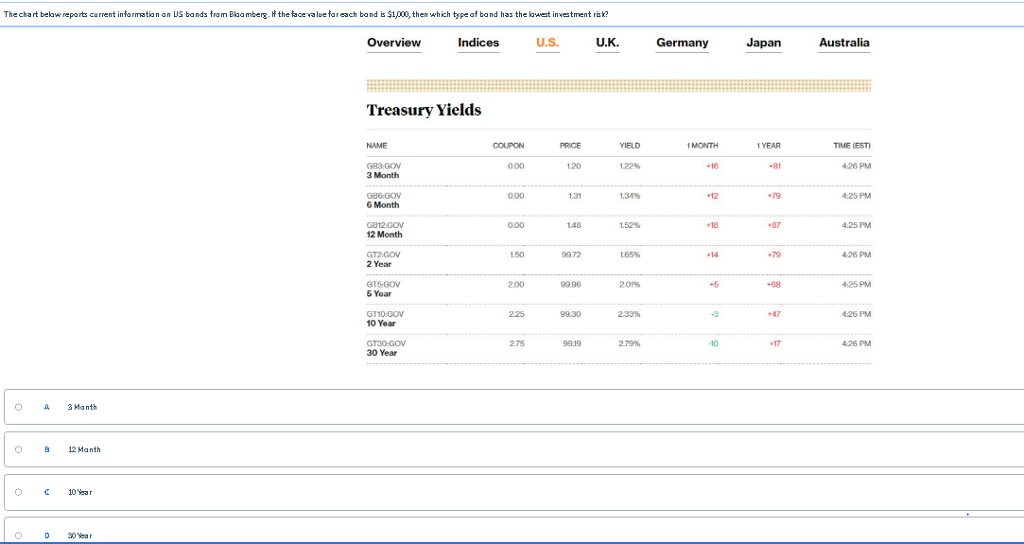Click the 1 YEAR column header

coord(769,146)
